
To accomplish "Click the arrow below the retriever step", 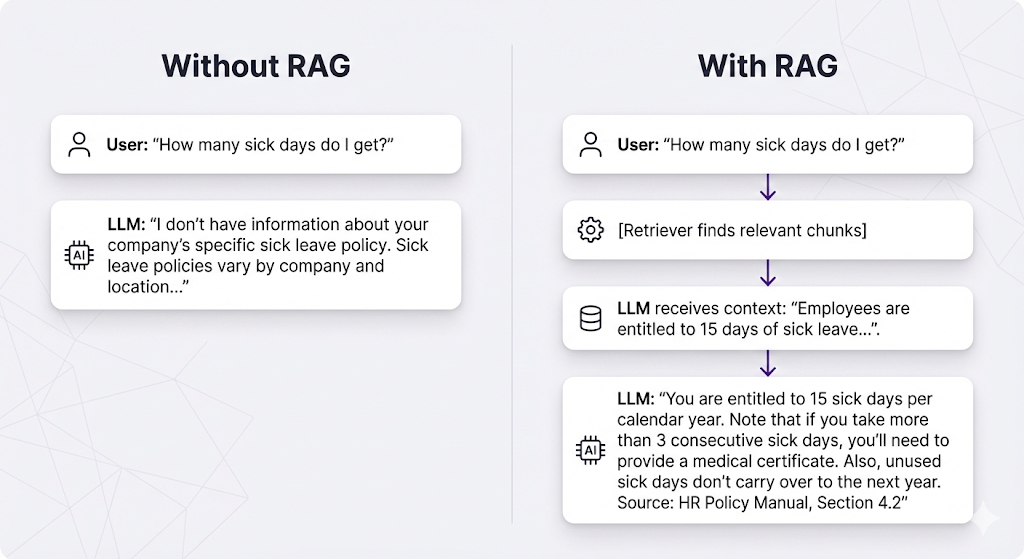I will (767, 273).
